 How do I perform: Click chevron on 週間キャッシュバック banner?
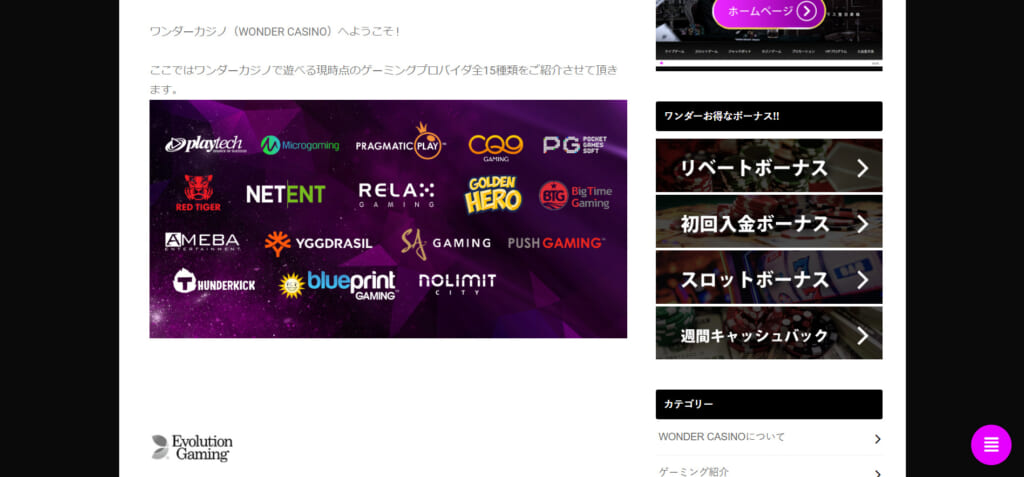click(x=863, y=336)
